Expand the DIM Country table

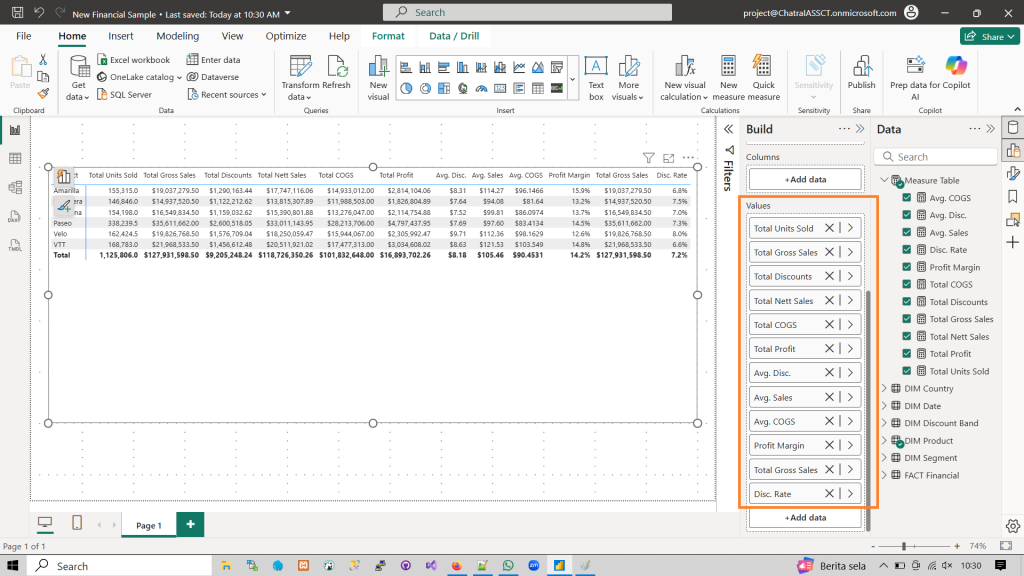click(x=883, y=388)
